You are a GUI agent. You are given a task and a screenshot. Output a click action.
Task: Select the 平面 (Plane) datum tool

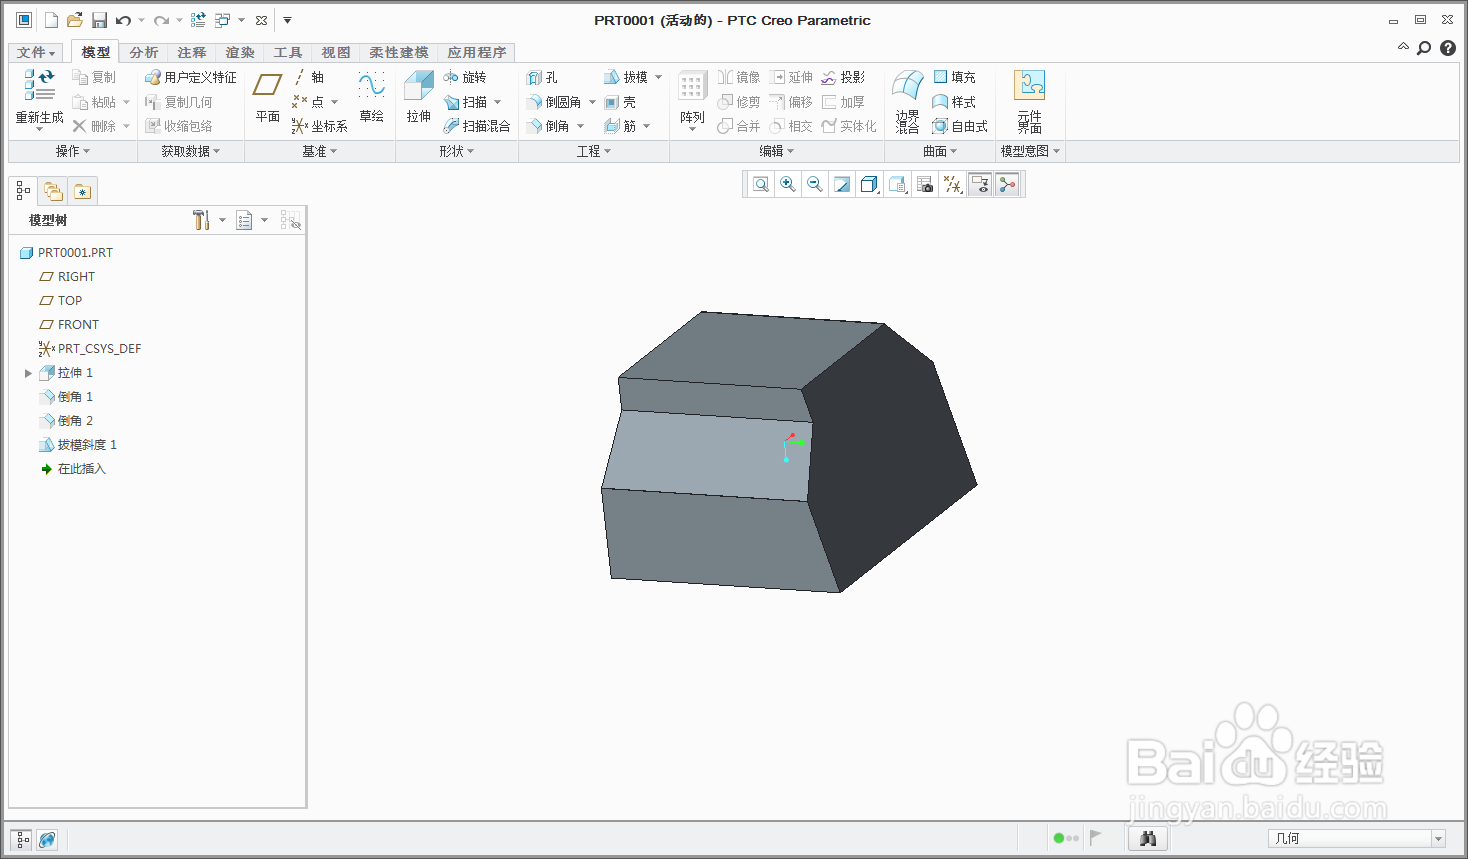(x=267, y=97)
